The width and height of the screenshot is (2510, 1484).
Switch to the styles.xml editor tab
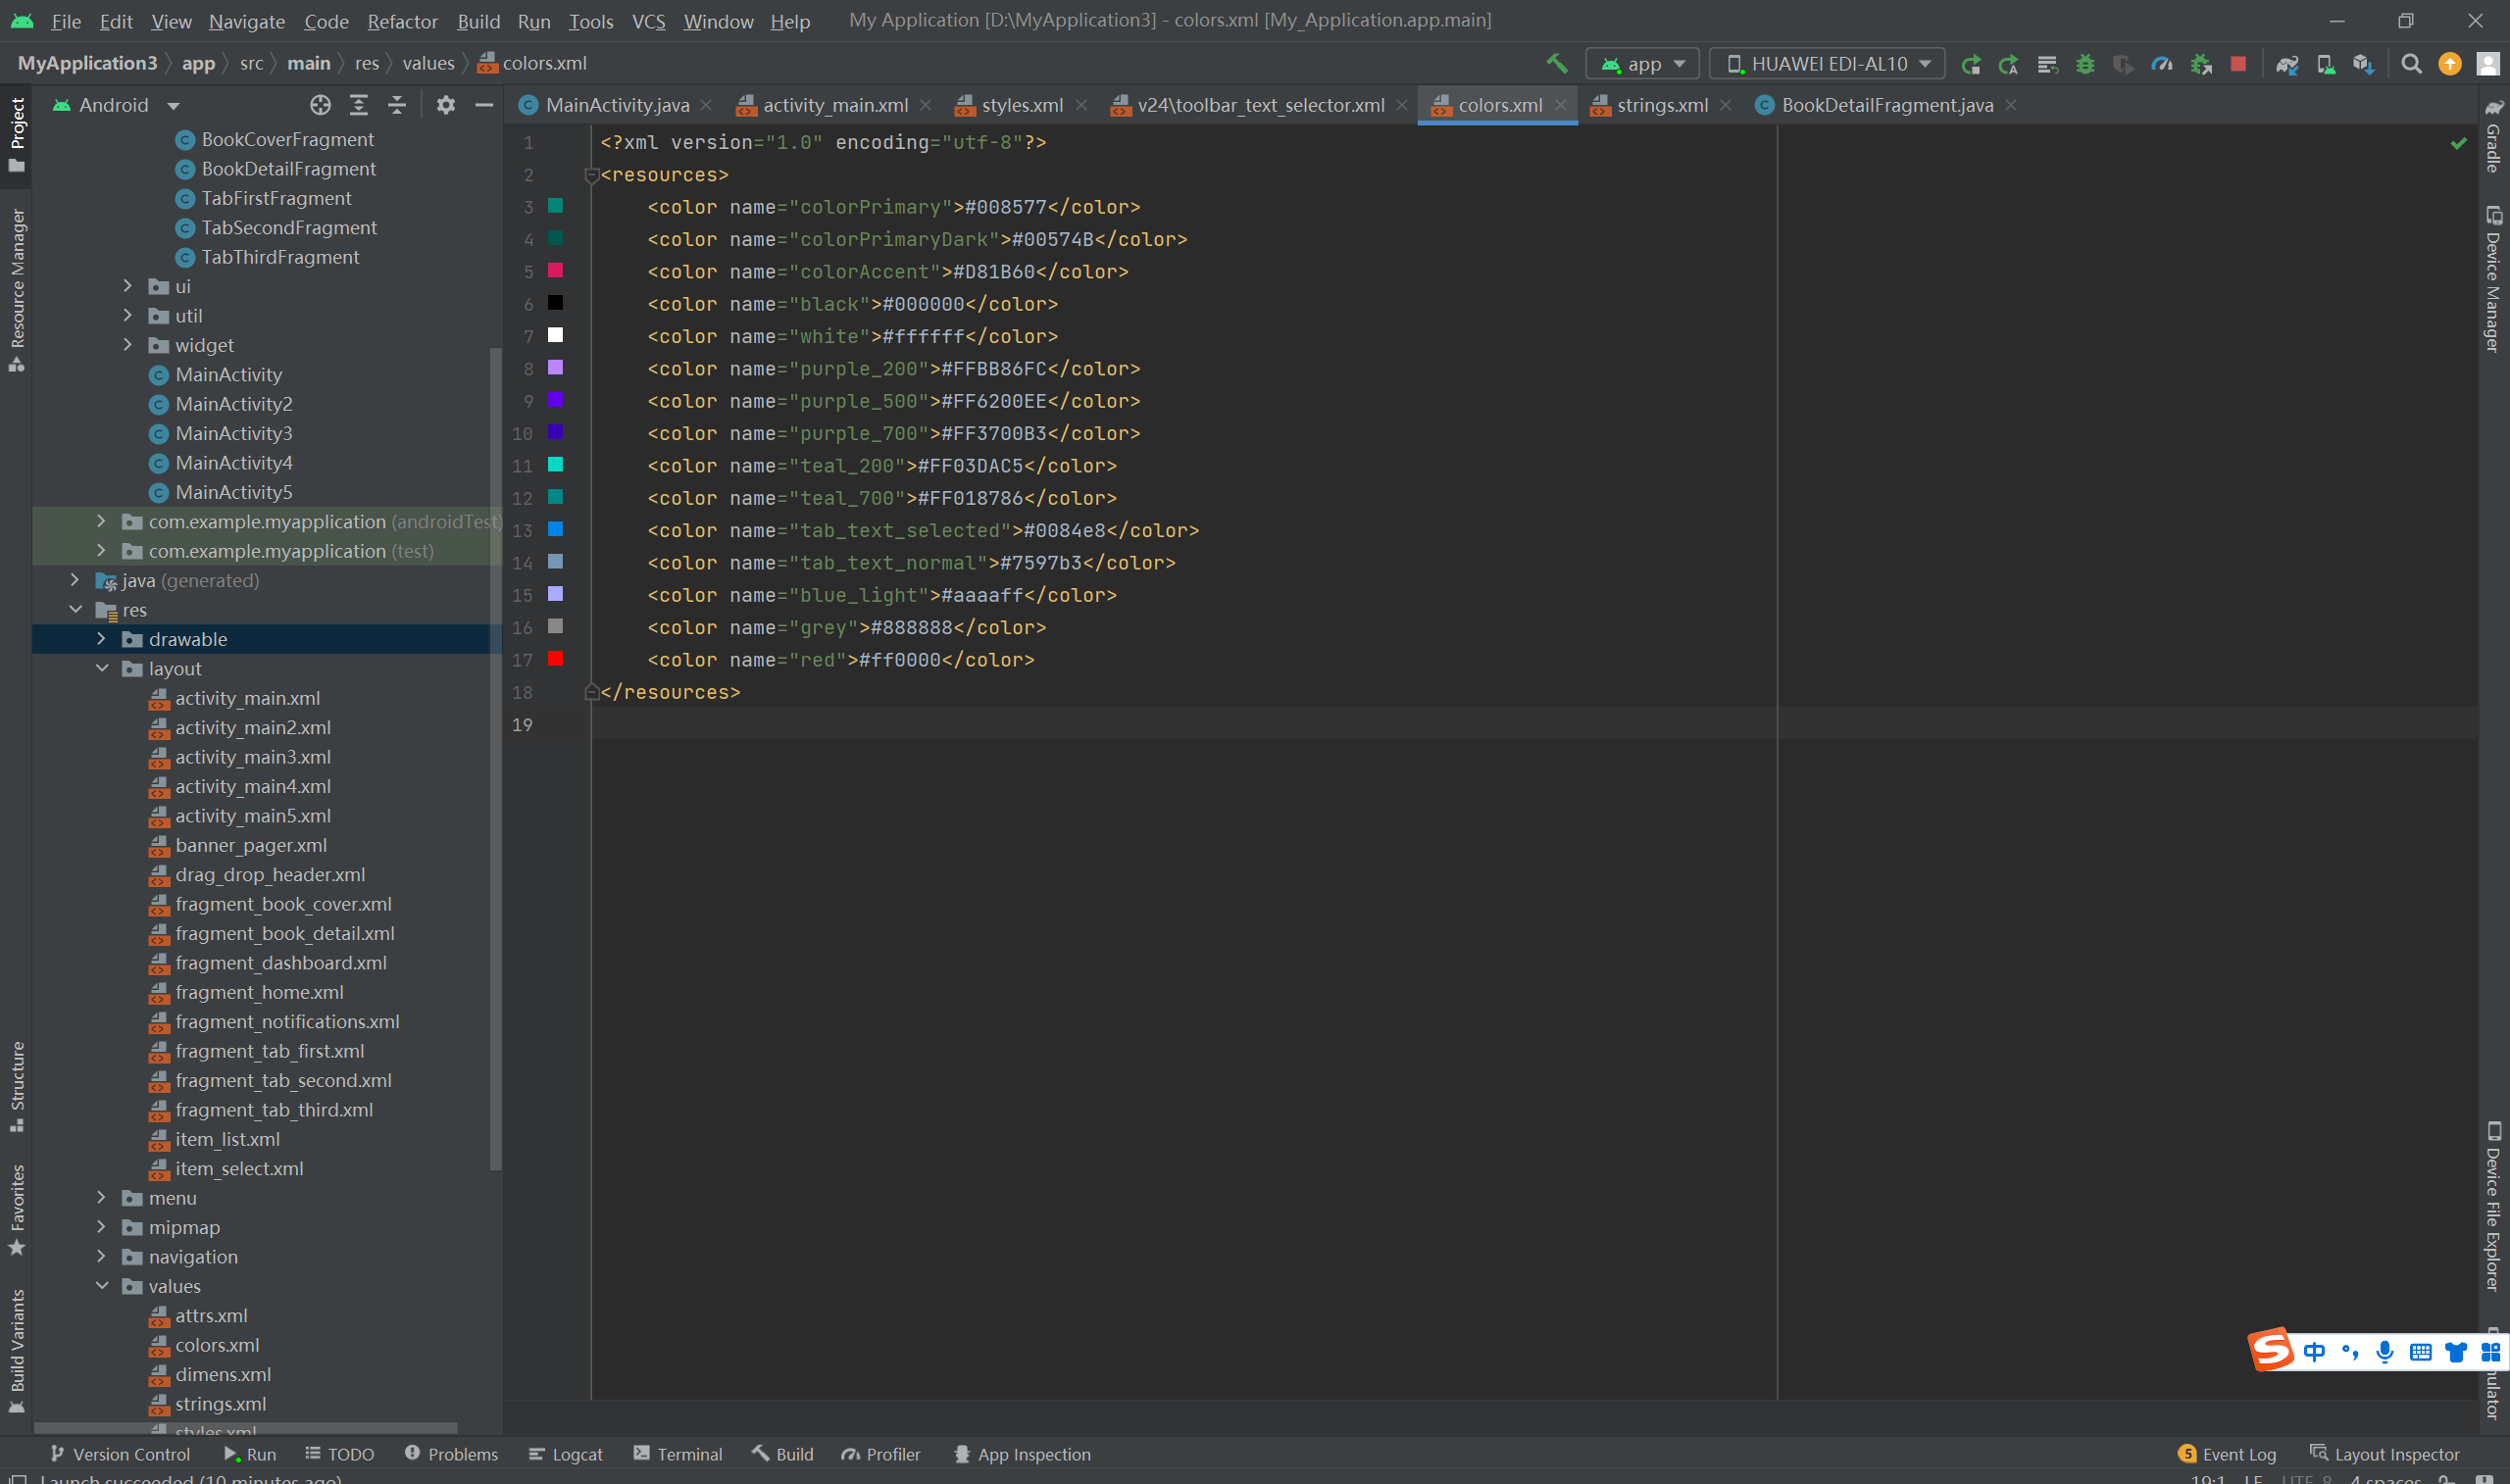(1020, 105)
